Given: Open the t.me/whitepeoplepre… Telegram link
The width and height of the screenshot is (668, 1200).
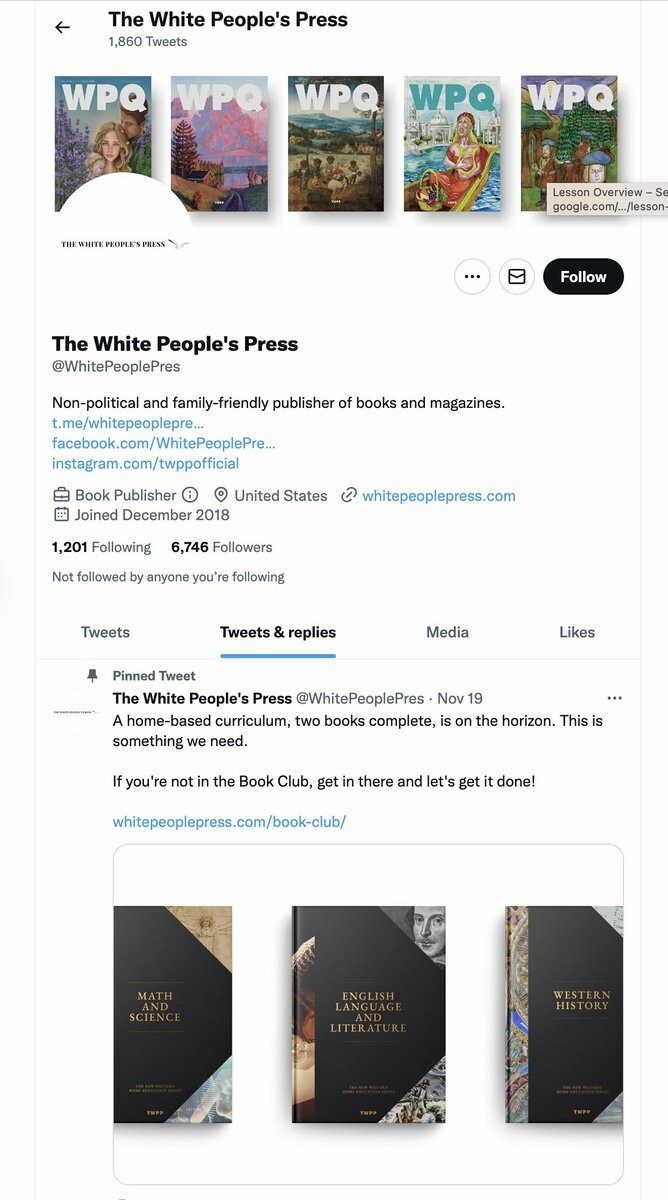Looking at the screenshot, I should pos(128,423).
